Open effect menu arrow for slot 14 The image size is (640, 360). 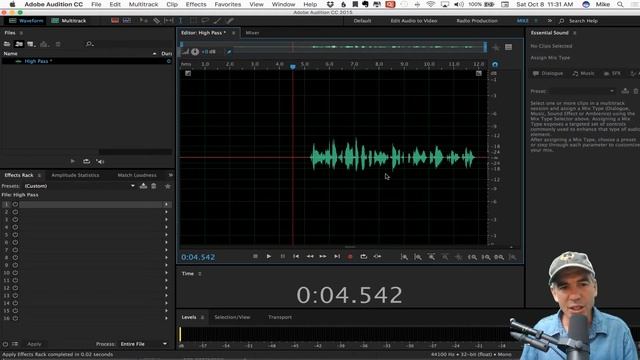click(x=166, y=303)
